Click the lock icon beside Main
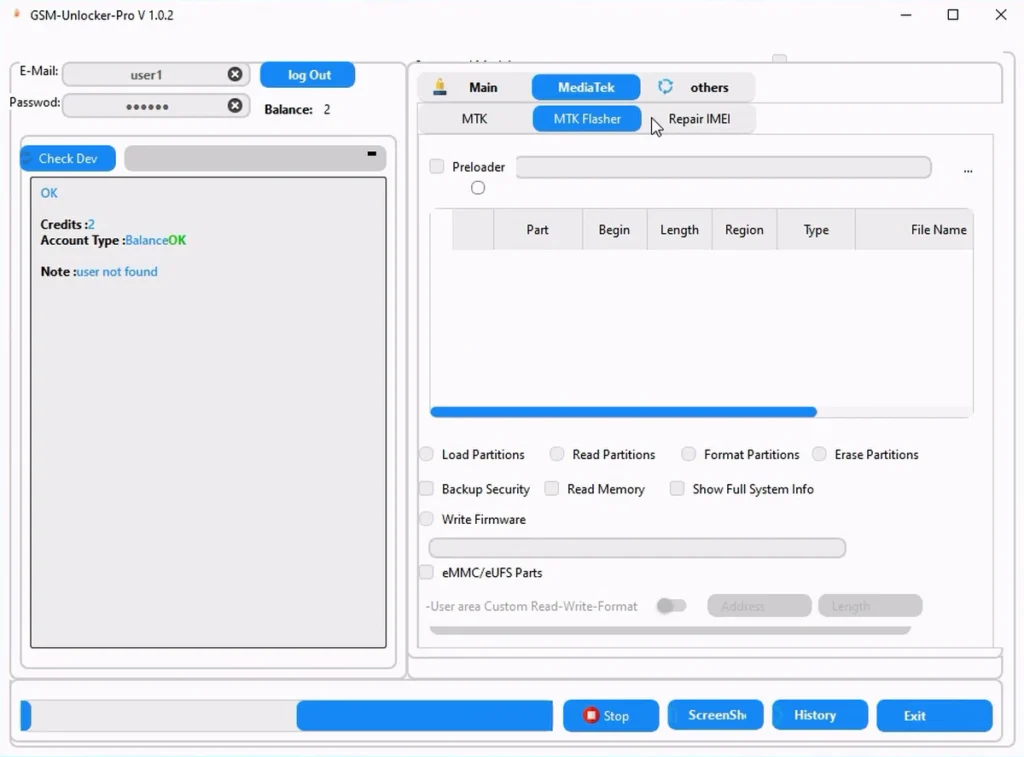Image resolution: width=1024 pixels, height=757 pixels. [x=440, y=88]
